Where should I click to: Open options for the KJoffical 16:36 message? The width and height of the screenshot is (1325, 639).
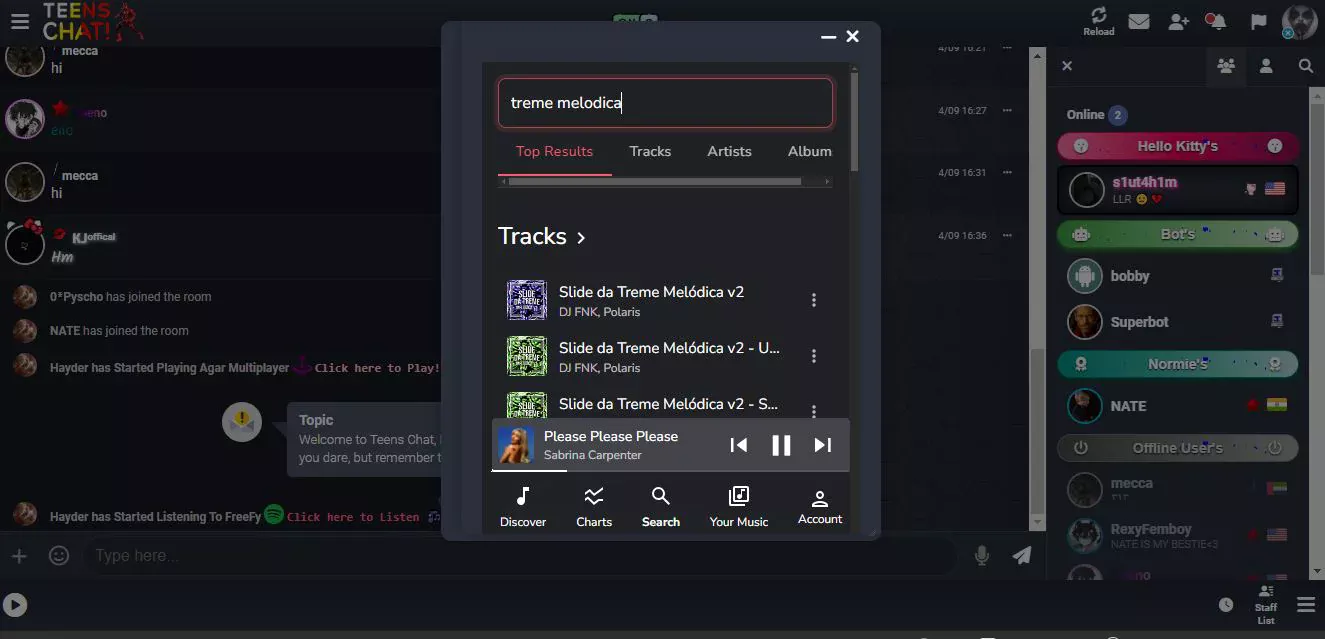tap(1007, 236)
